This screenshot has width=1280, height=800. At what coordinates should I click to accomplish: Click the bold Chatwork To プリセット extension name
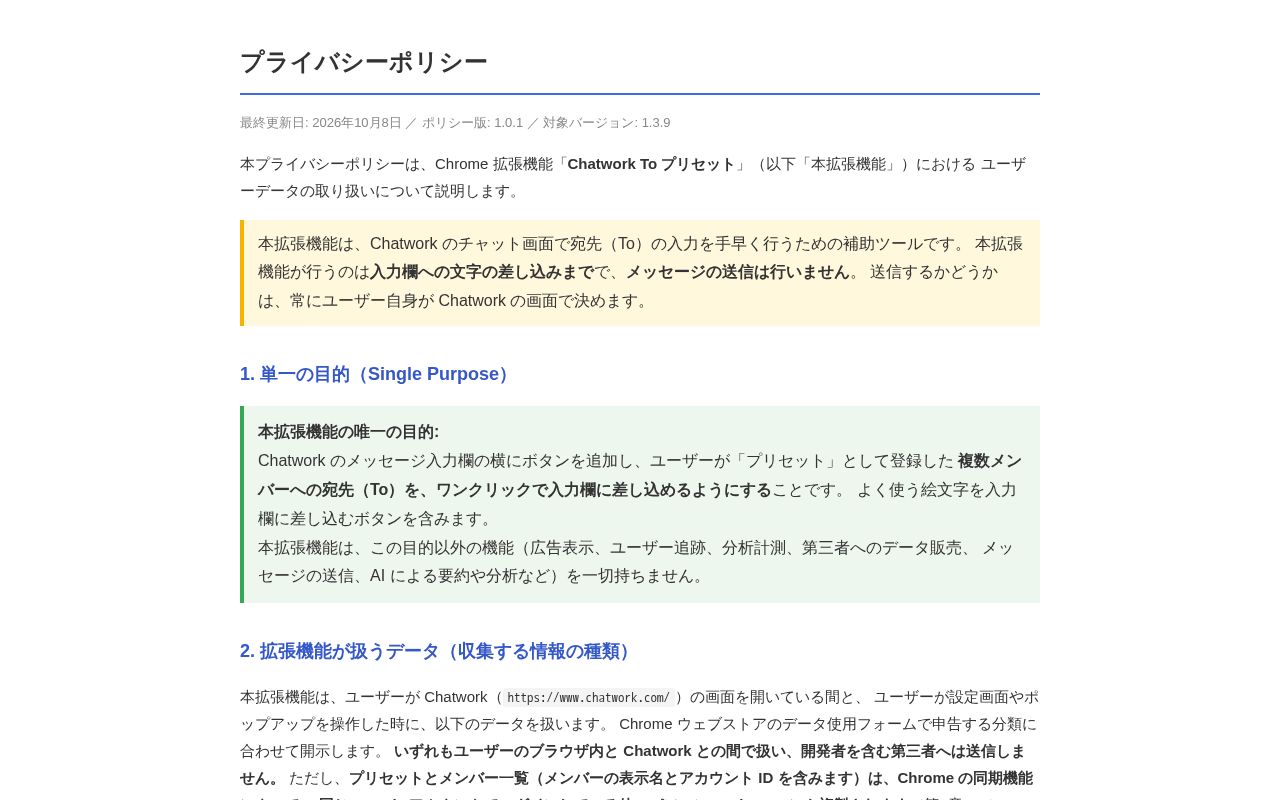coord(651,164)
